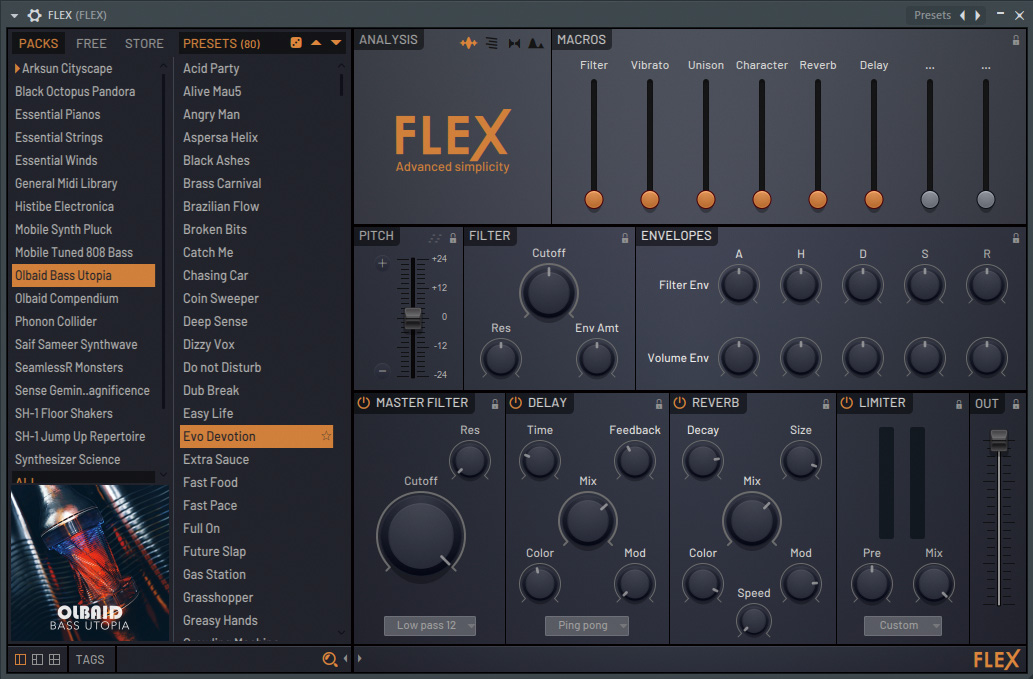1033x679 pixels.
Task: Open the plugin menu arrow beside FLEX title
Action: [x=14, y=16]
